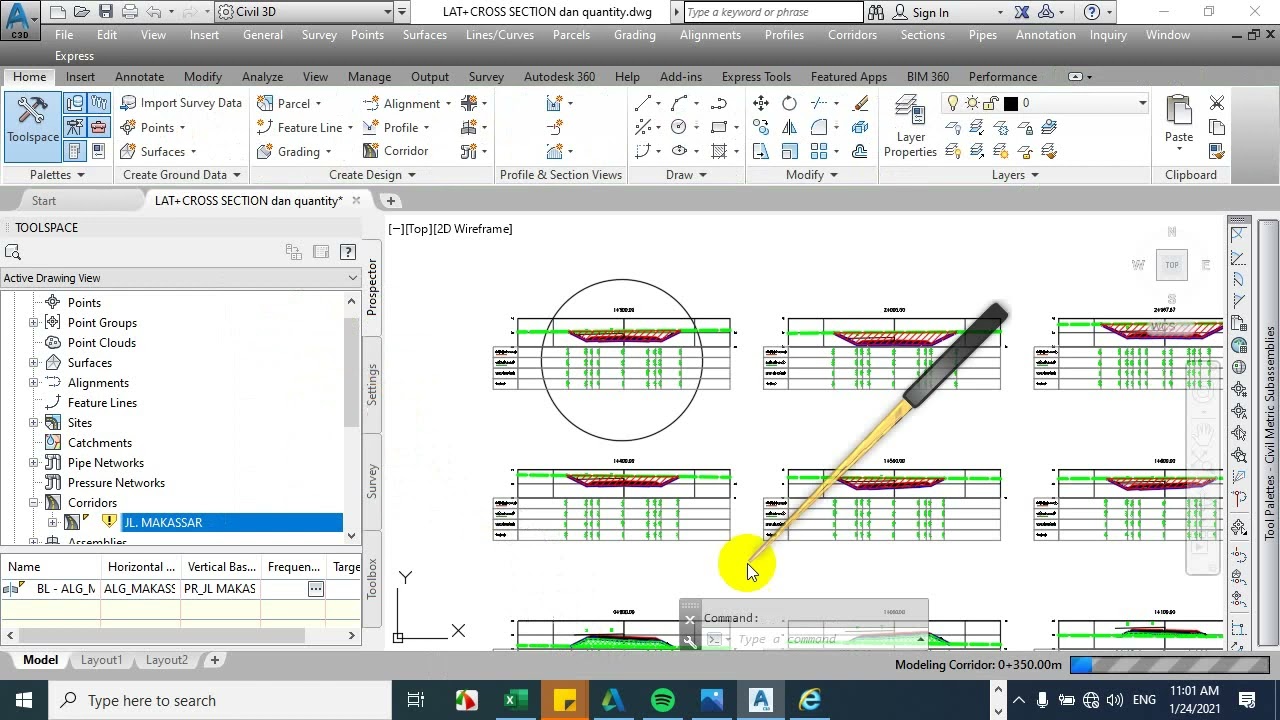Screen dimensions: 1280x720
Task: Select the Prospector vertical tab
Action: 372,287
